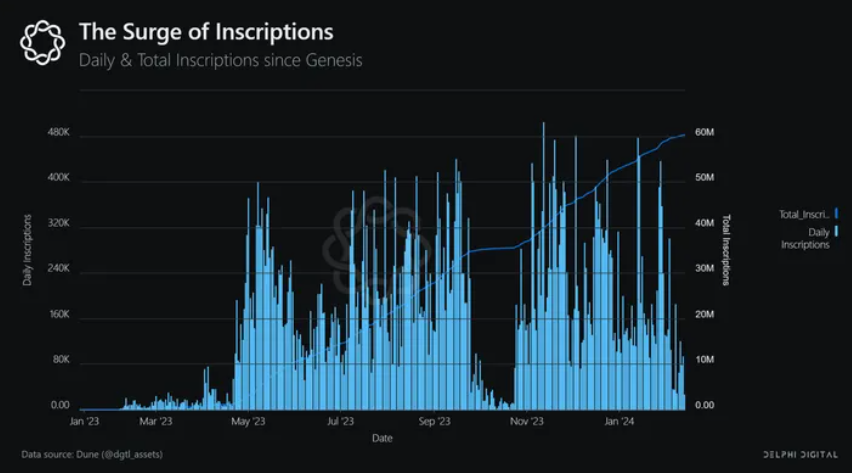Click the tallest daily bar in Nov '23
This screenshot has width=852, height=473.
point(543,266)
